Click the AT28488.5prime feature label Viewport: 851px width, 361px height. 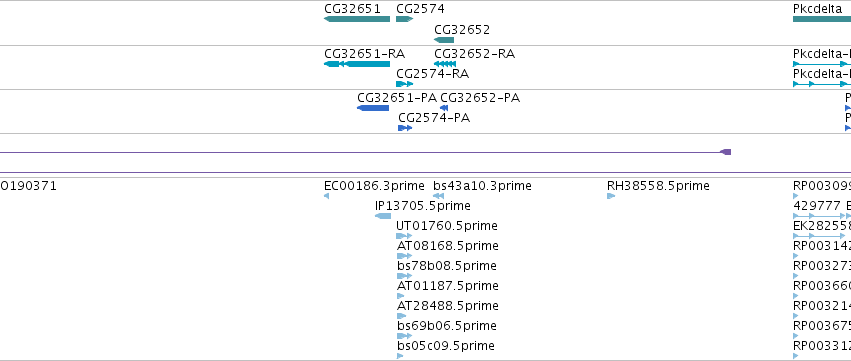click(x=447, y=306)
